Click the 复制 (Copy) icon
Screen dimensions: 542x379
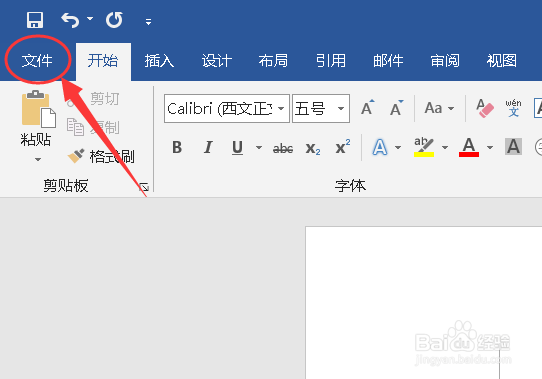coord(75,127)
